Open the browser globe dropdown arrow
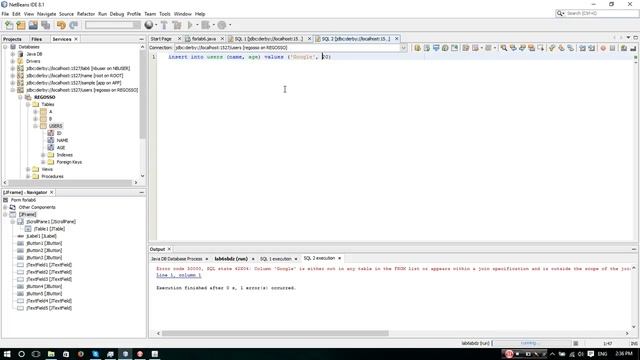Screen dimensions: 640x360 pyautogui.click(x=156, y=25)
